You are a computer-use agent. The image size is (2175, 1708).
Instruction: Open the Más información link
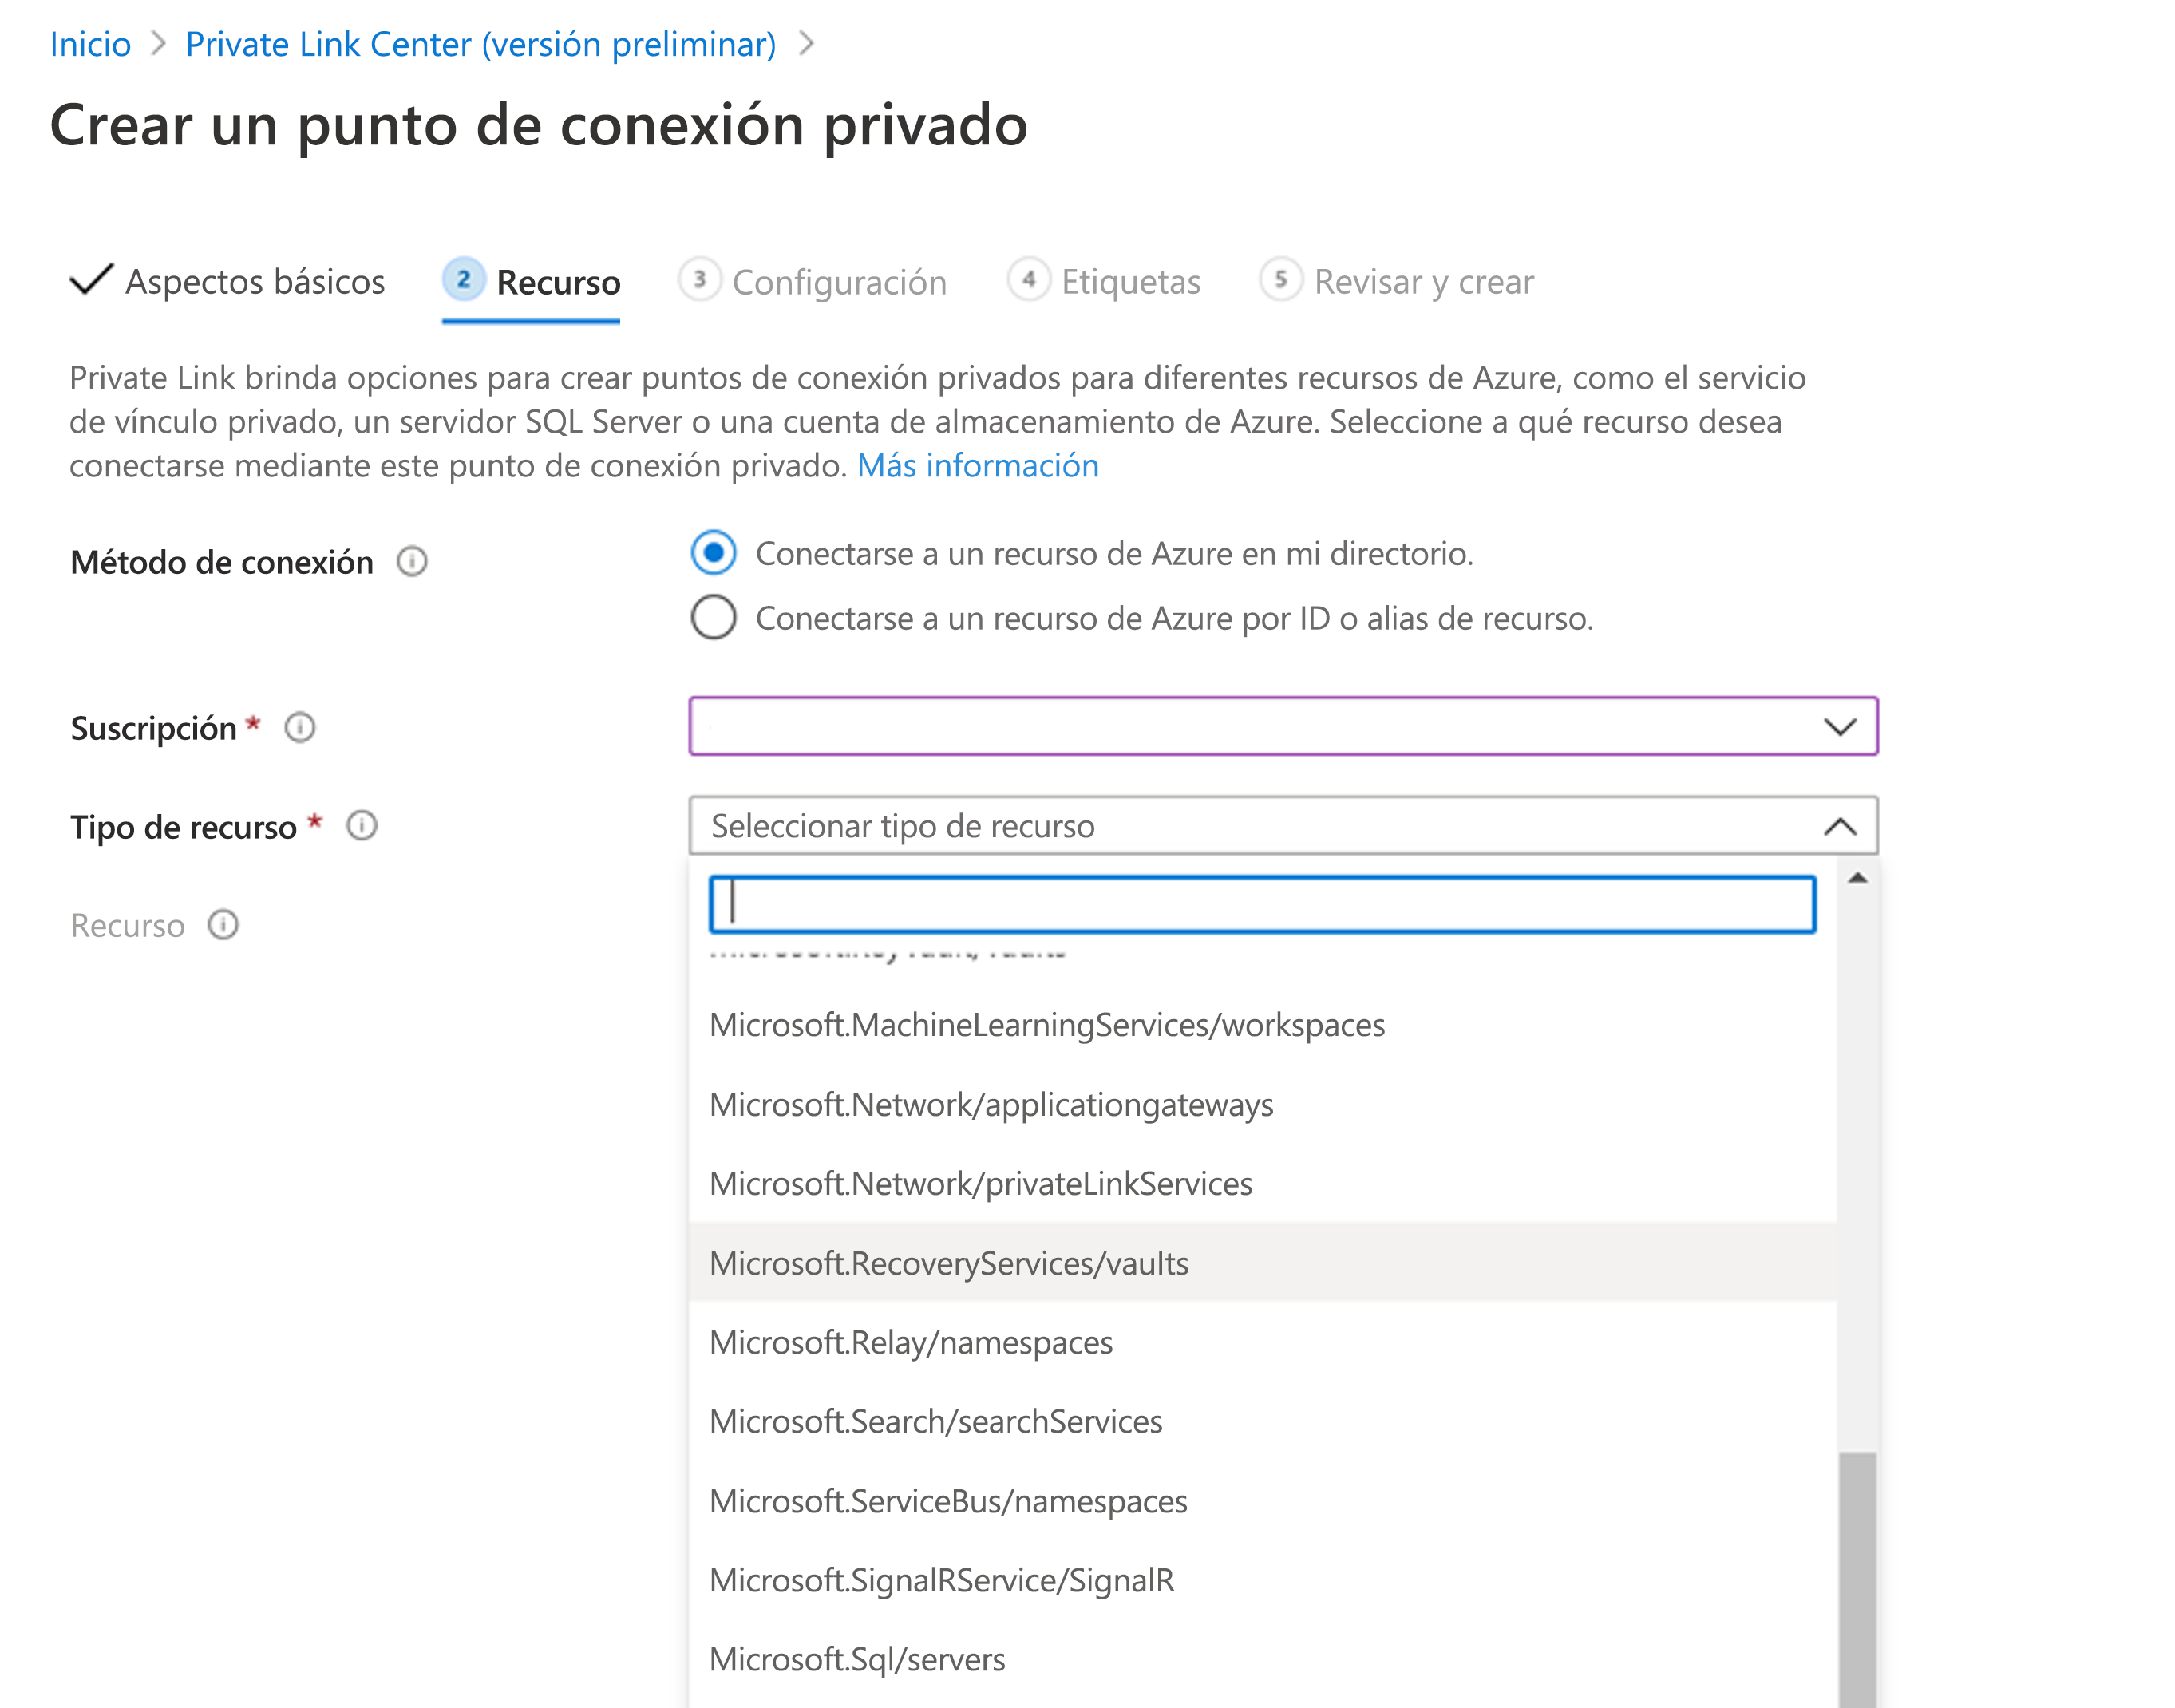pos(978,466)
